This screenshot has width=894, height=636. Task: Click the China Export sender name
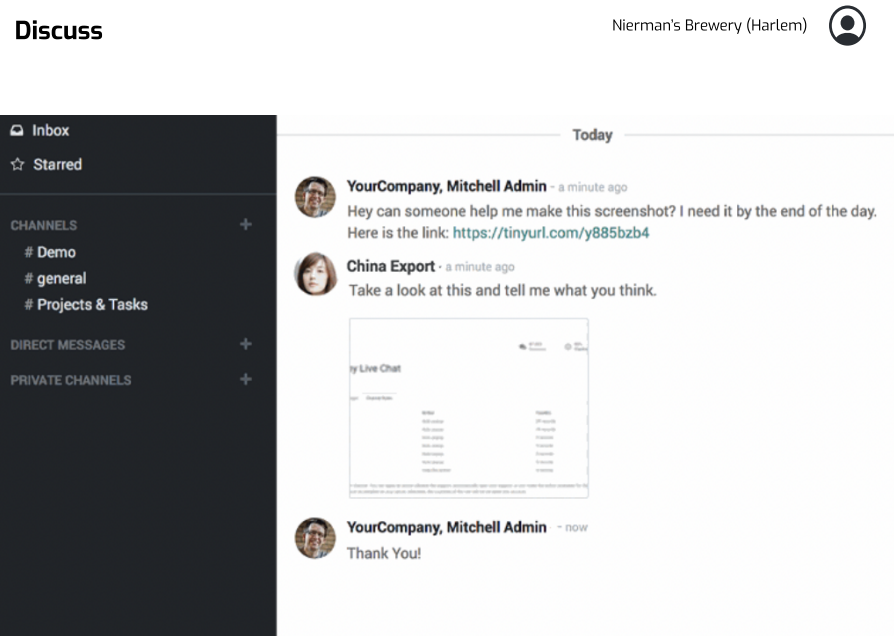[391, 266]
